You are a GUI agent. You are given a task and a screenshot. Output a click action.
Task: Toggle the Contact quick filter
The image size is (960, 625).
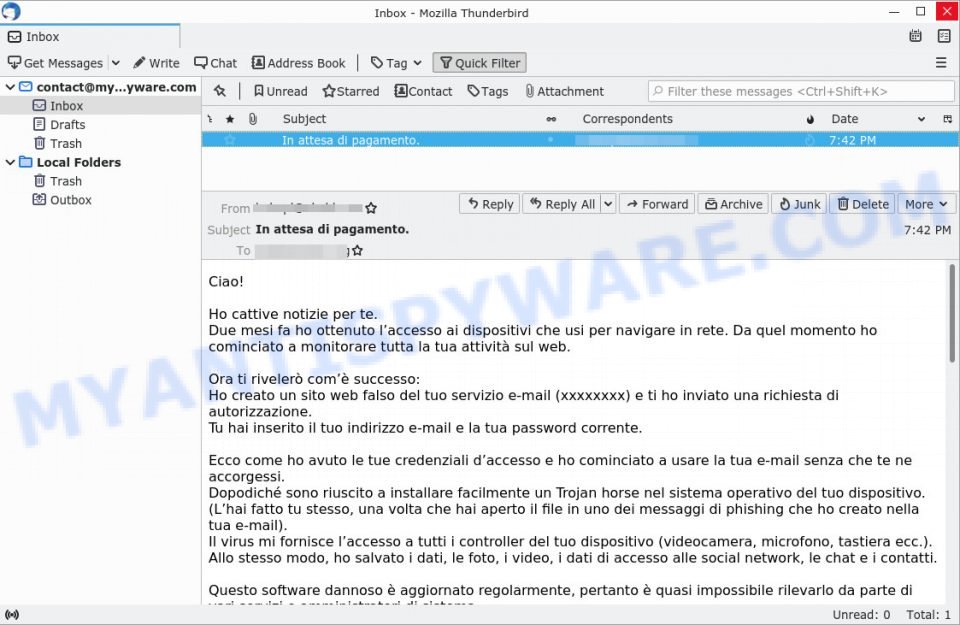tap(423, 91)
